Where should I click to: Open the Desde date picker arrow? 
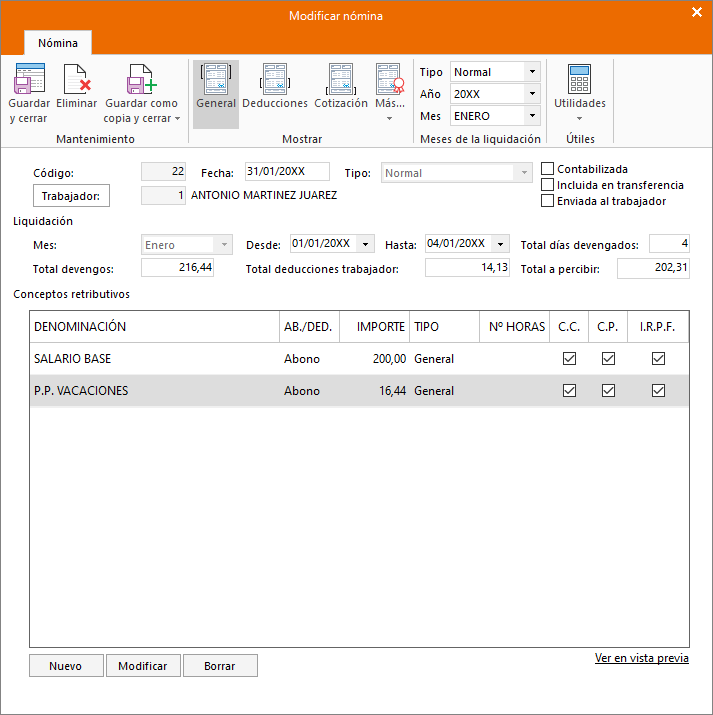pyautogui.click(x=365, y=244)
